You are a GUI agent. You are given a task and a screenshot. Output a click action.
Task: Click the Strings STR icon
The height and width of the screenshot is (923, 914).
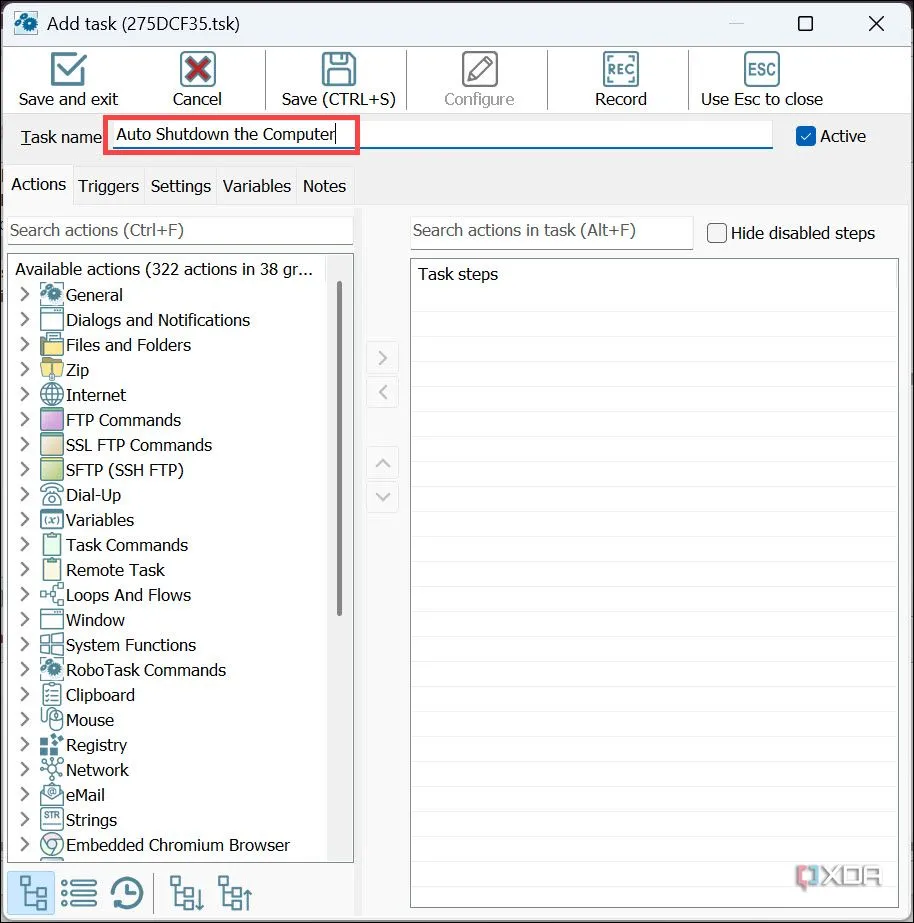(51, 819)
